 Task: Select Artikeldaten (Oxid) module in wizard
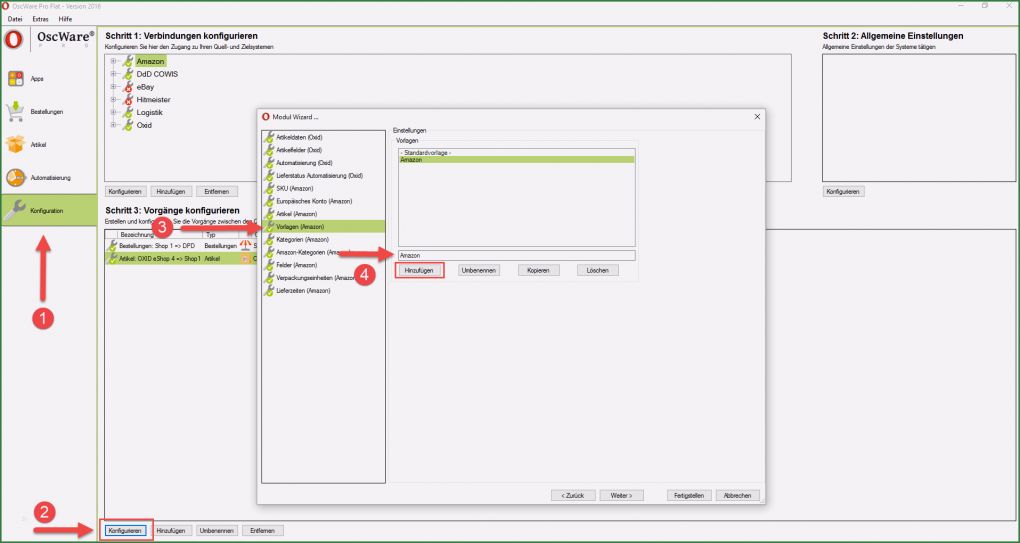[x=299, y=136]
